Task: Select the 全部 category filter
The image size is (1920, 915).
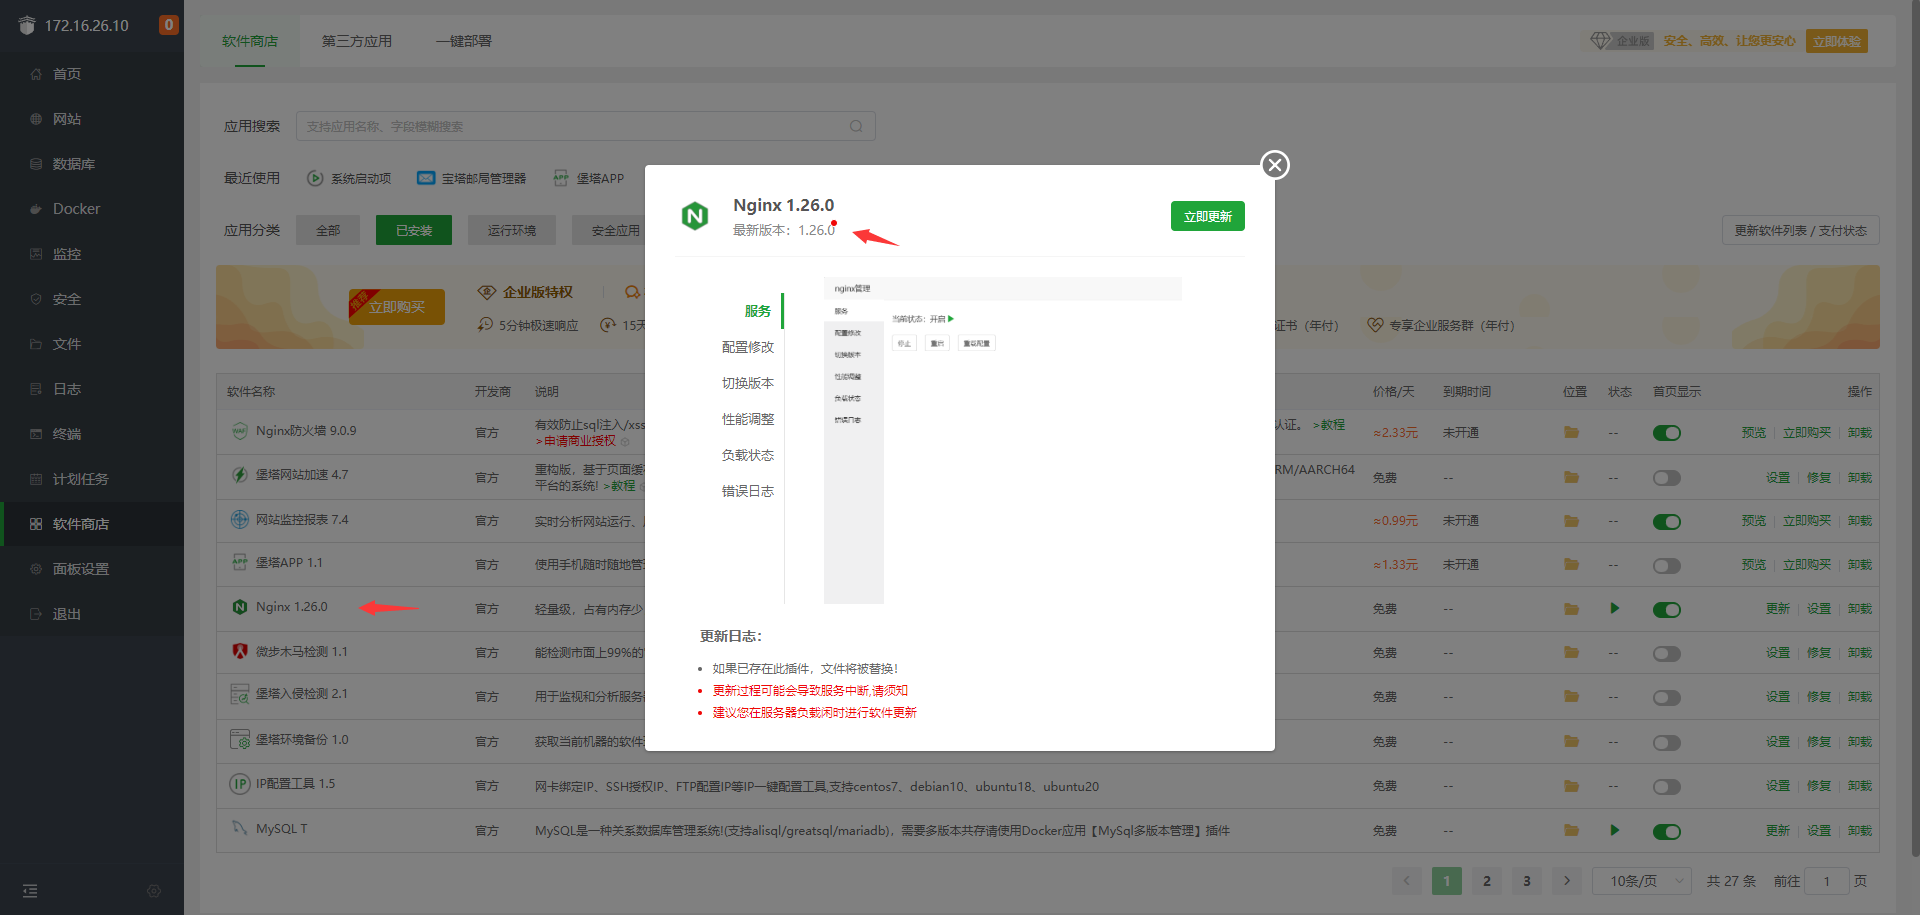Action: click(x=328, y=230)
